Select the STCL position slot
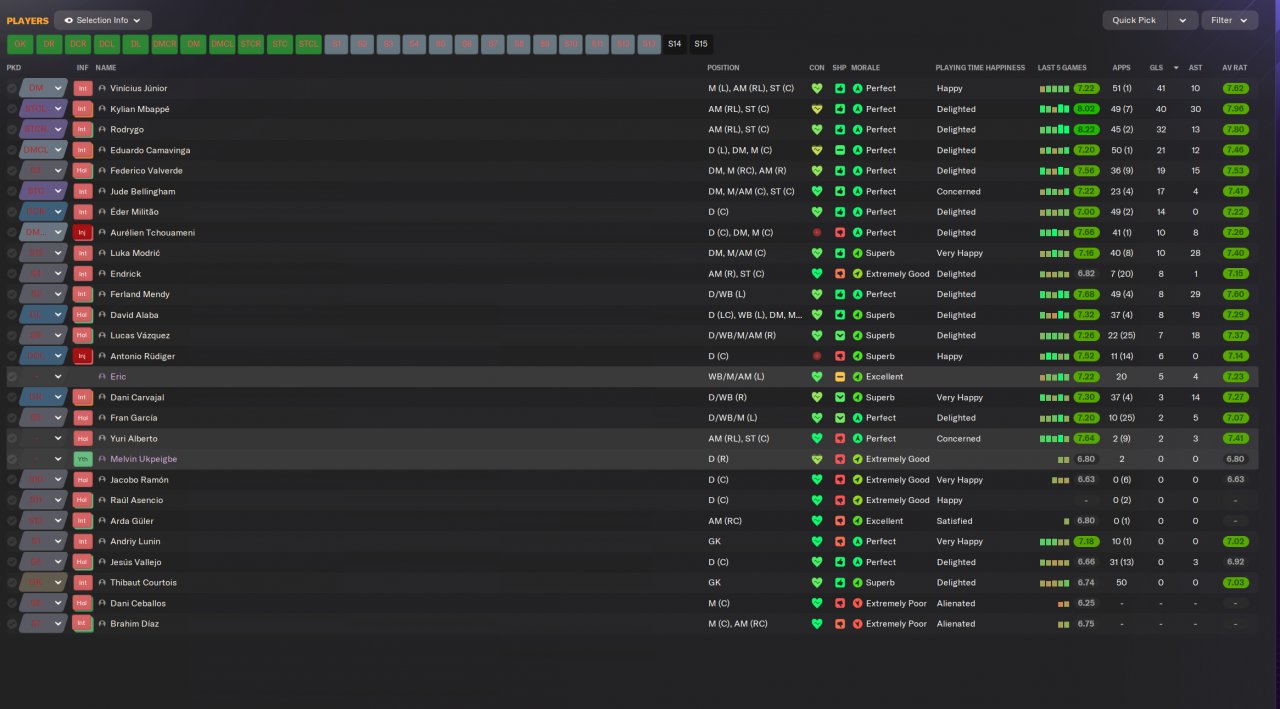 click(x=309, y=44)
